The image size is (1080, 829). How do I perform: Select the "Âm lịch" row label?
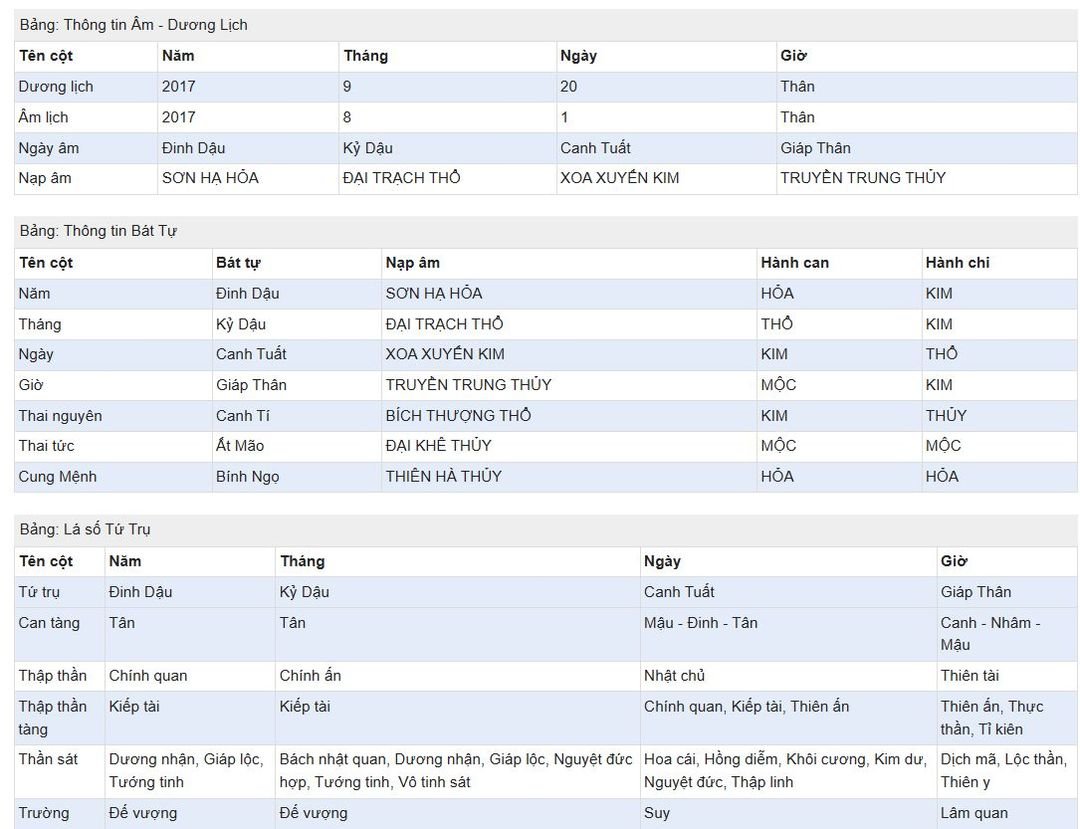point(44,117)
